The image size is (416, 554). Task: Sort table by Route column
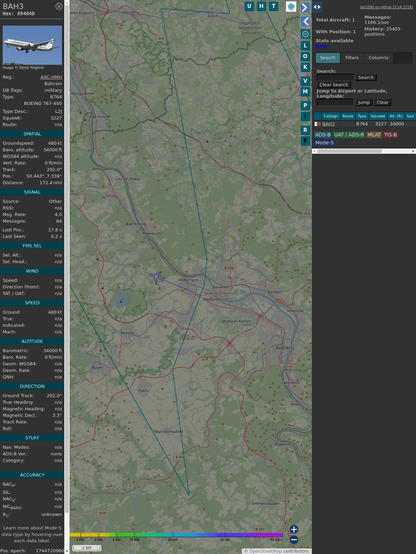click(348, 116)
